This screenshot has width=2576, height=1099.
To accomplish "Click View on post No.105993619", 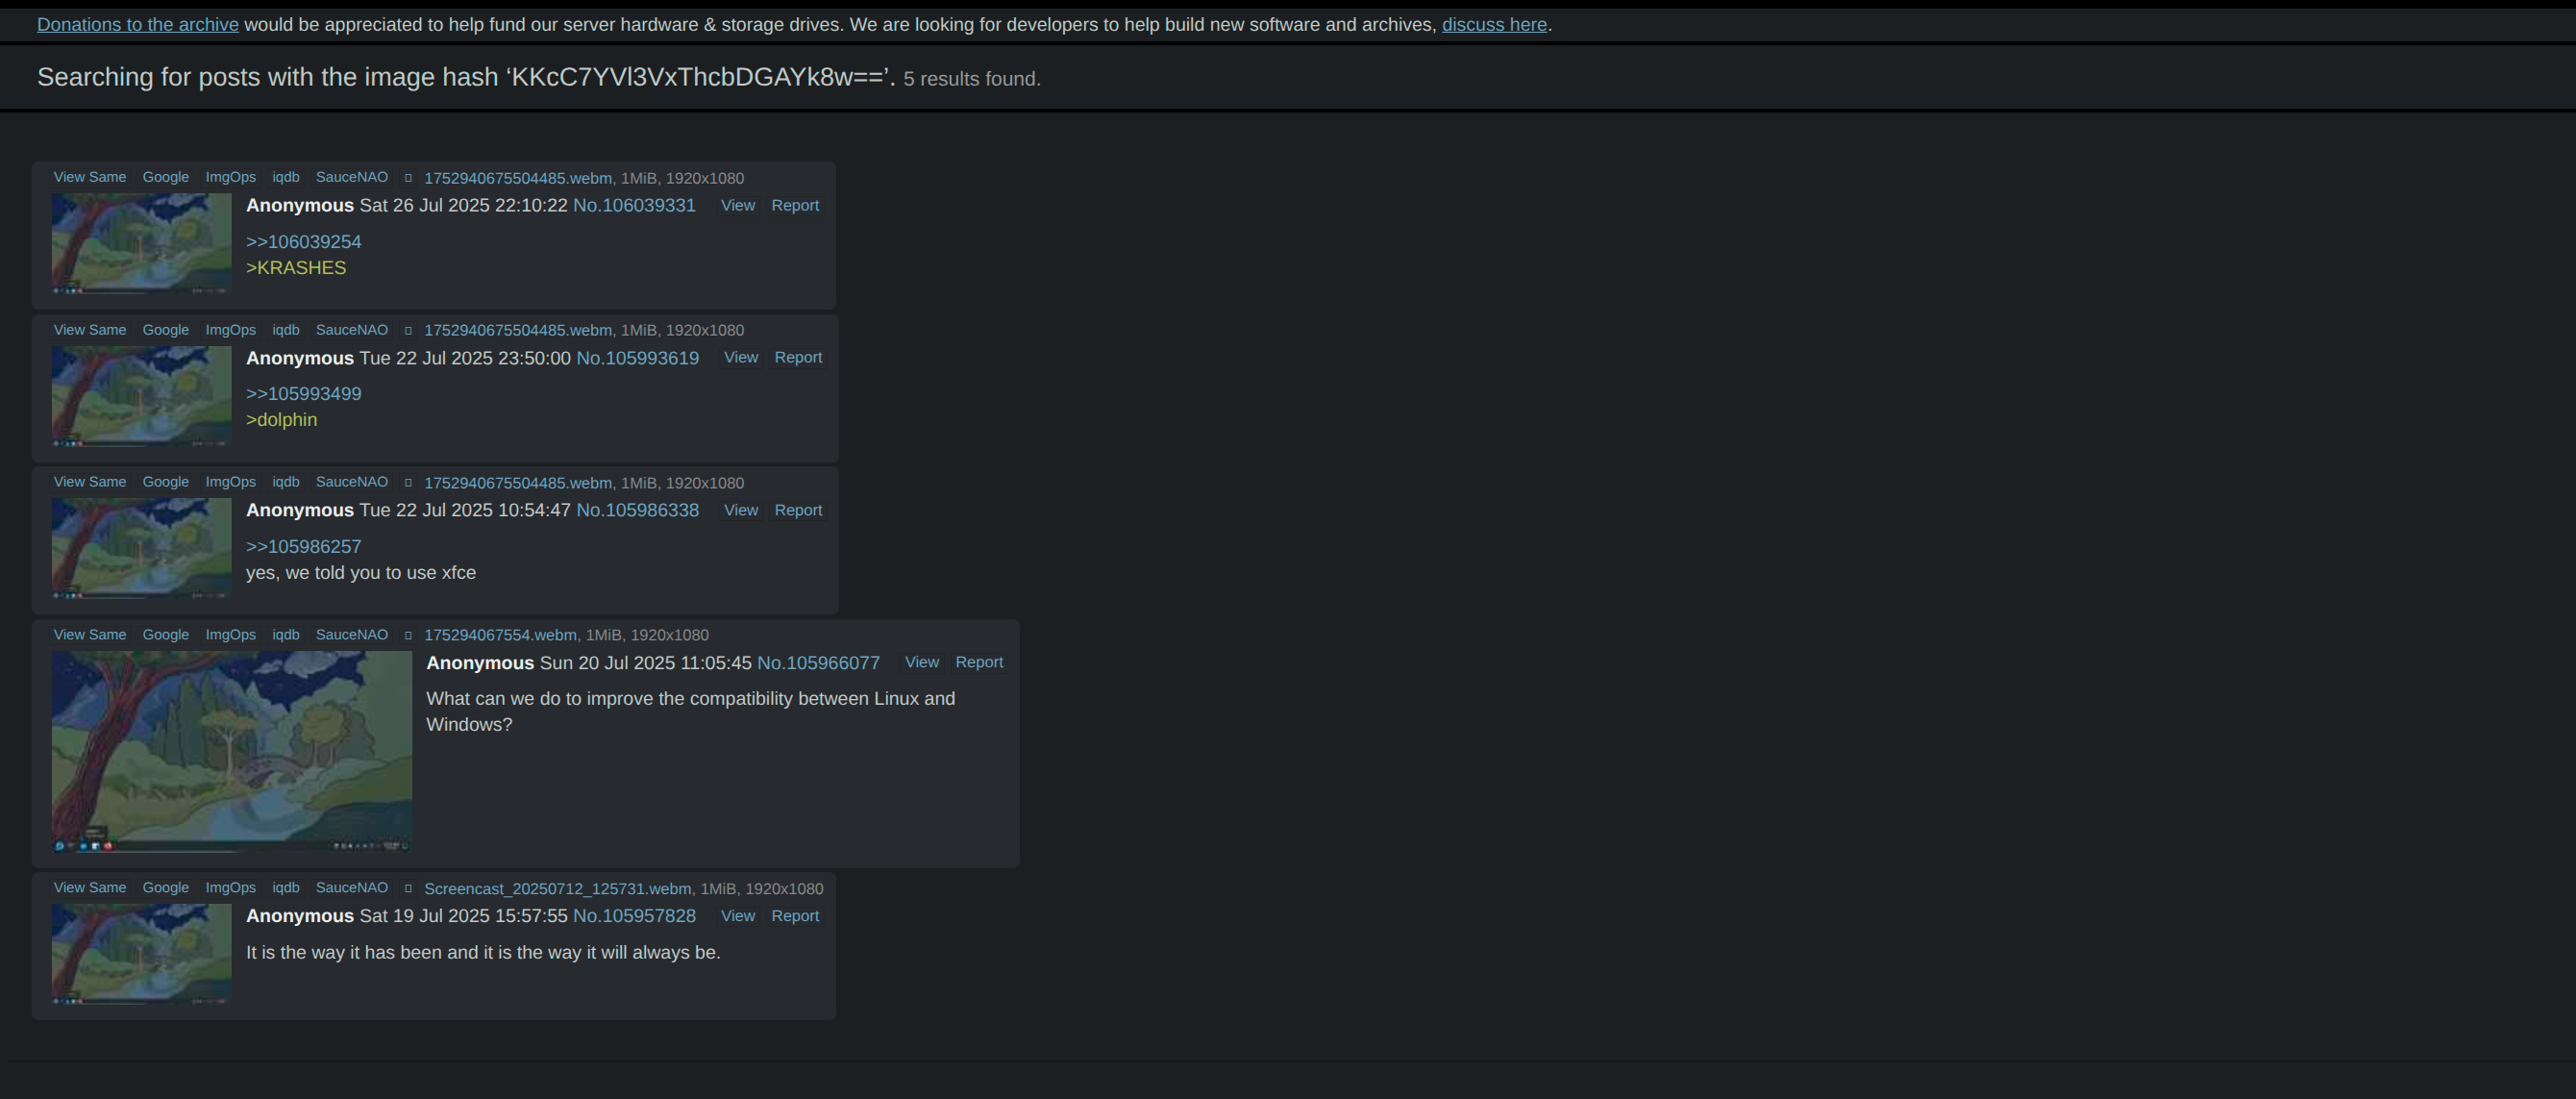I will point(741,358).
